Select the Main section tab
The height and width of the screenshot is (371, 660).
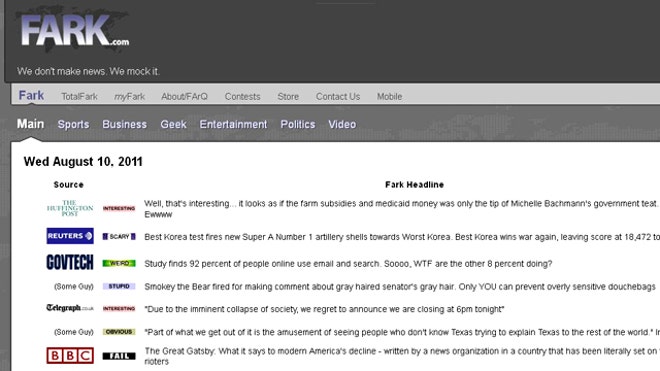pos(30,124)
